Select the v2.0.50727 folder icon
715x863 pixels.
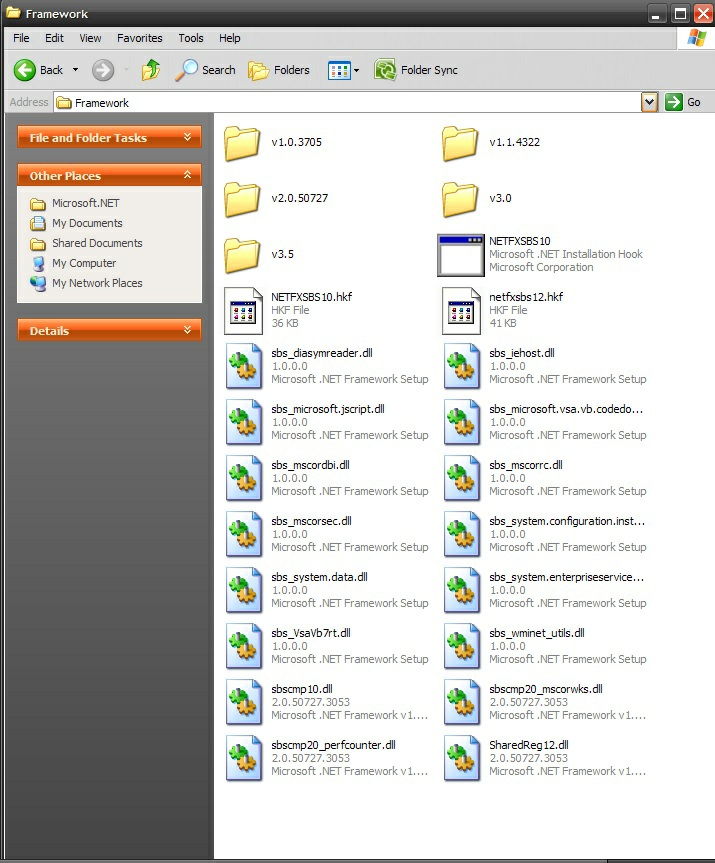(242, 199)
